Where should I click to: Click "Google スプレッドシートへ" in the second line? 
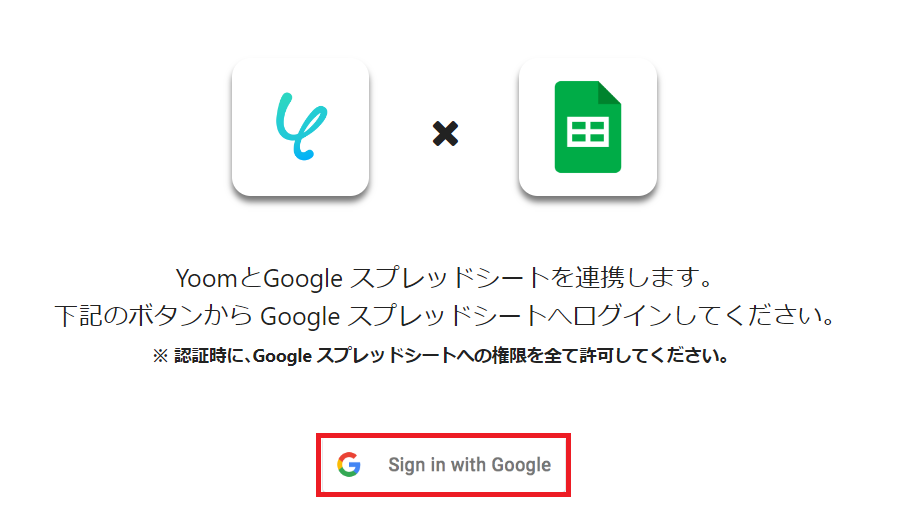point(416,316)
